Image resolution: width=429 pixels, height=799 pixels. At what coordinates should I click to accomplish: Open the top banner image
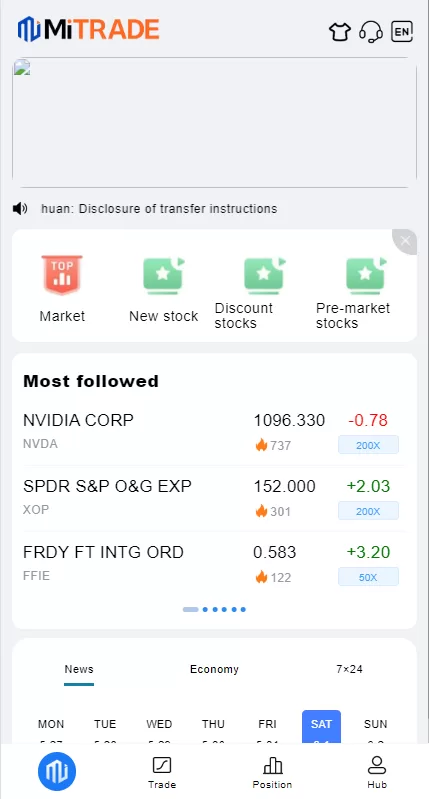click(x=214, y=122)
